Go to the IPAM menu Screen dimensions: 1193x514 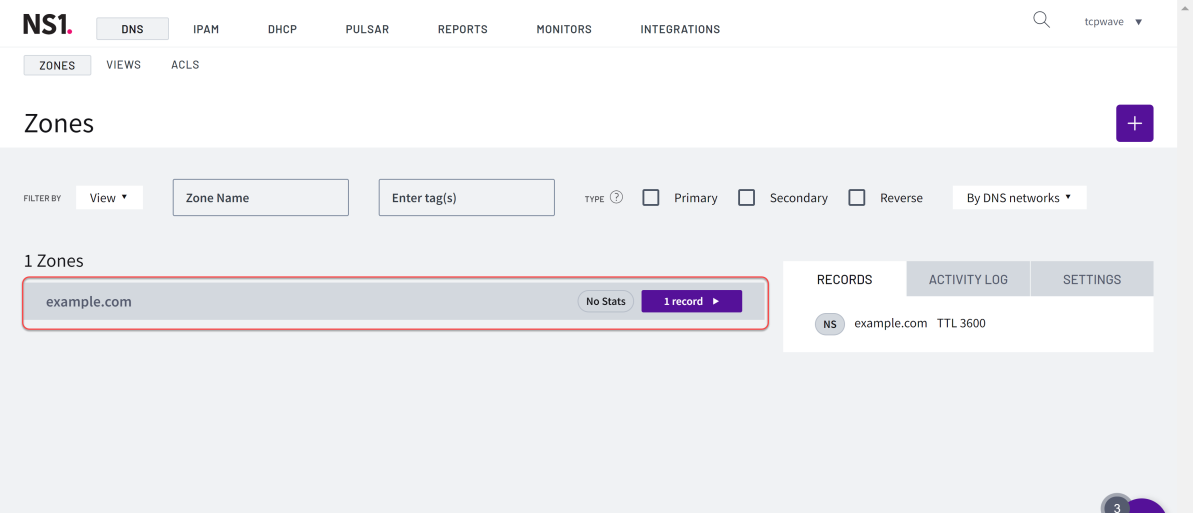point(206,29)
